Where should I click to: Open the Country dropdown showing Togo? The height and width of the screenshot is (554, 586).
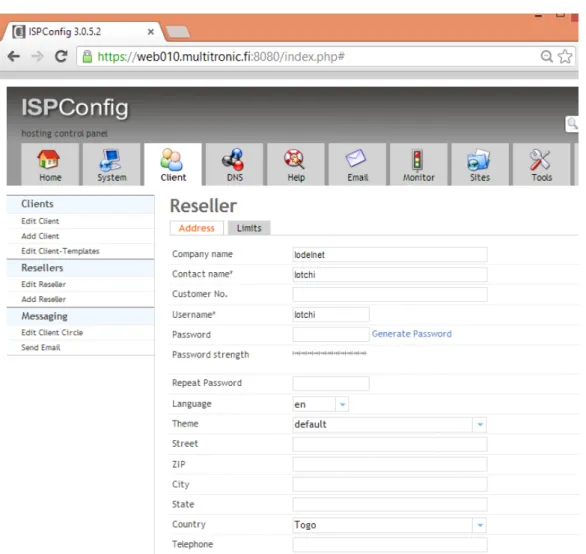[390, 525]
